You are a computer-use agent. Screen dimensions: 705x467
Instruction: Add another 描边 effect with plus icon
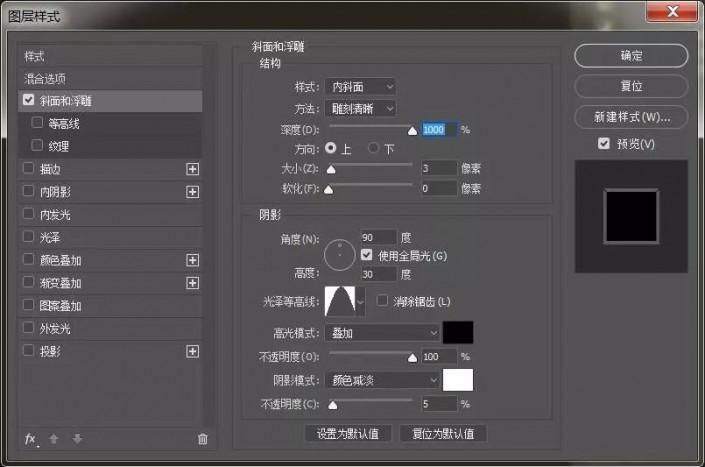[x=192, y=169]
